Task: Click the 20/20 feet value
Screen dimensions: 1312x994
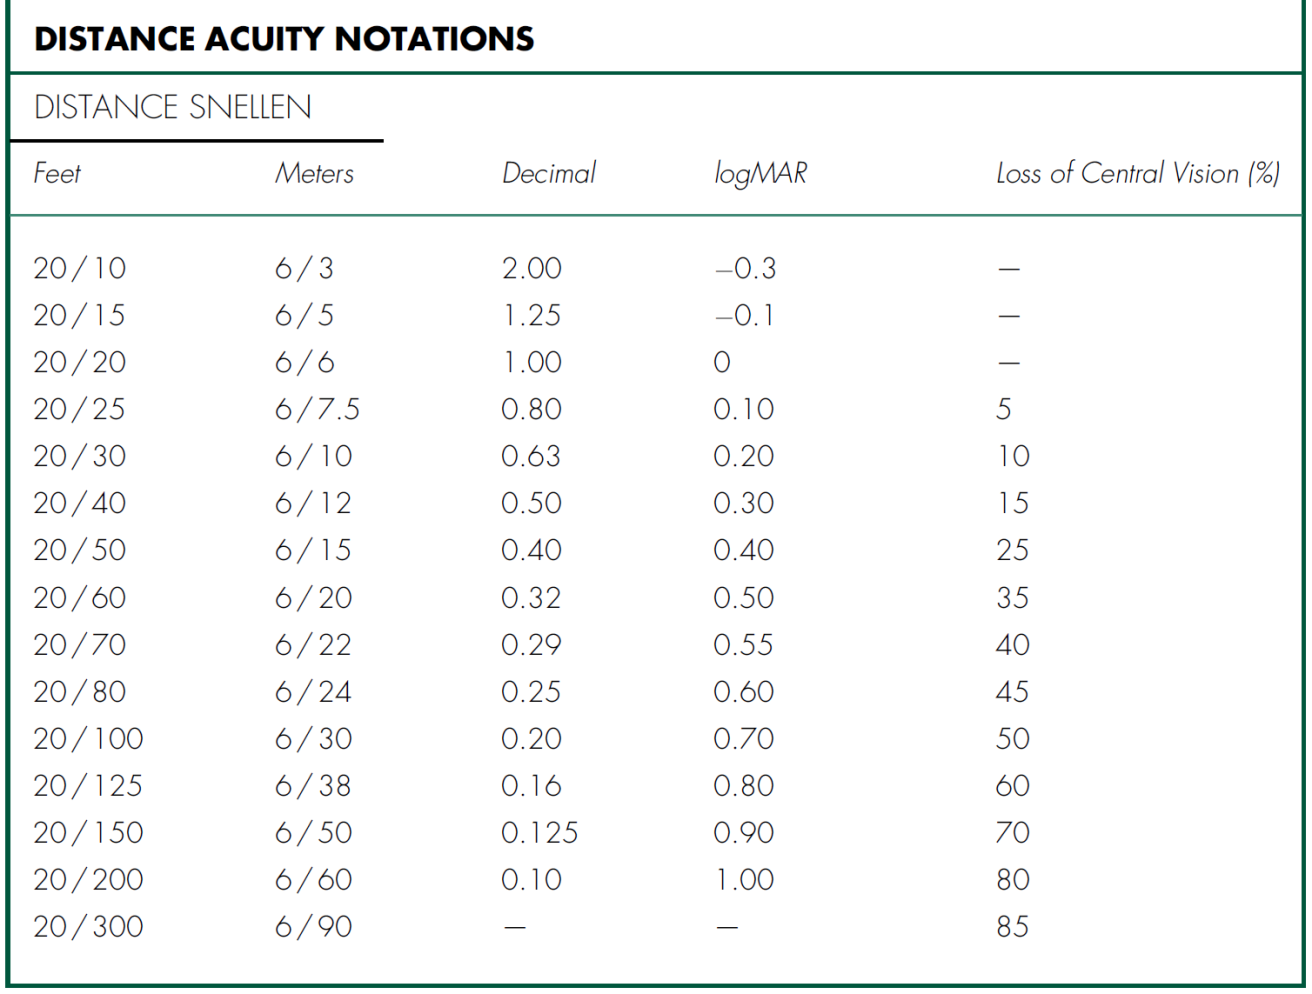Action: [x=80, y=362]
